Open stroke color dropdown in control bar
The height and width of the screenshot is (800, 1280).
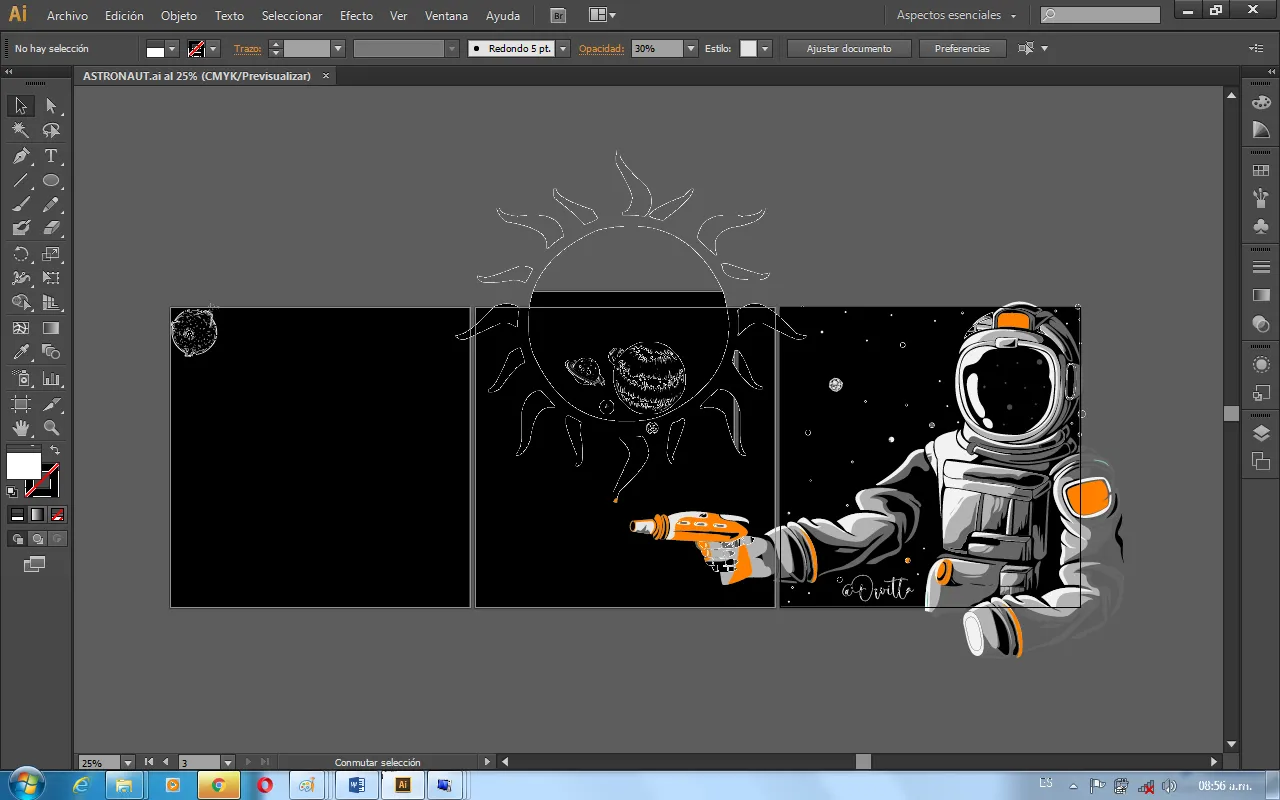(213, 48)
